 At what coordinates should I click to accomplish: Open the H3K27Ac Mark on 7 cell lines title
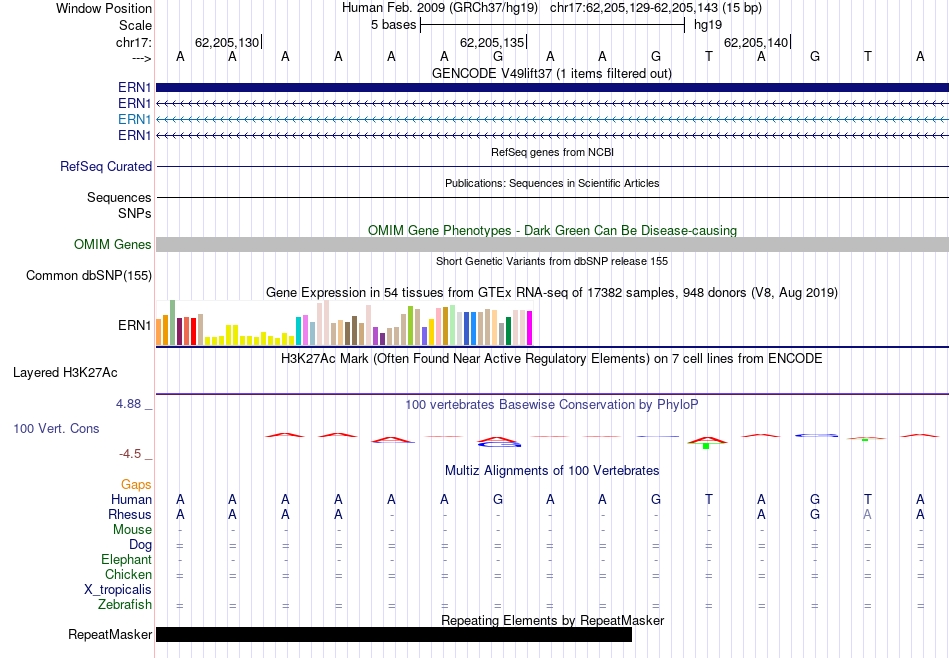click(552, 359)
